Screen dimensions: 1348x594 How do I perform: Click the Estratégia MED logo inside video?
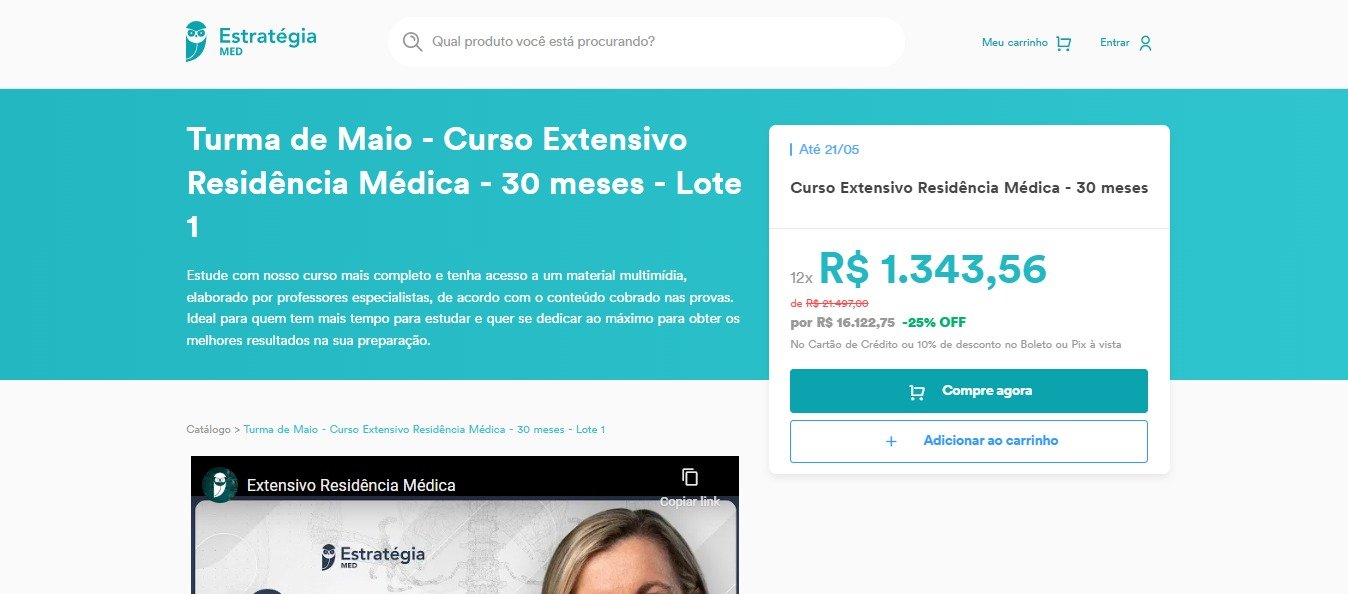373,556
